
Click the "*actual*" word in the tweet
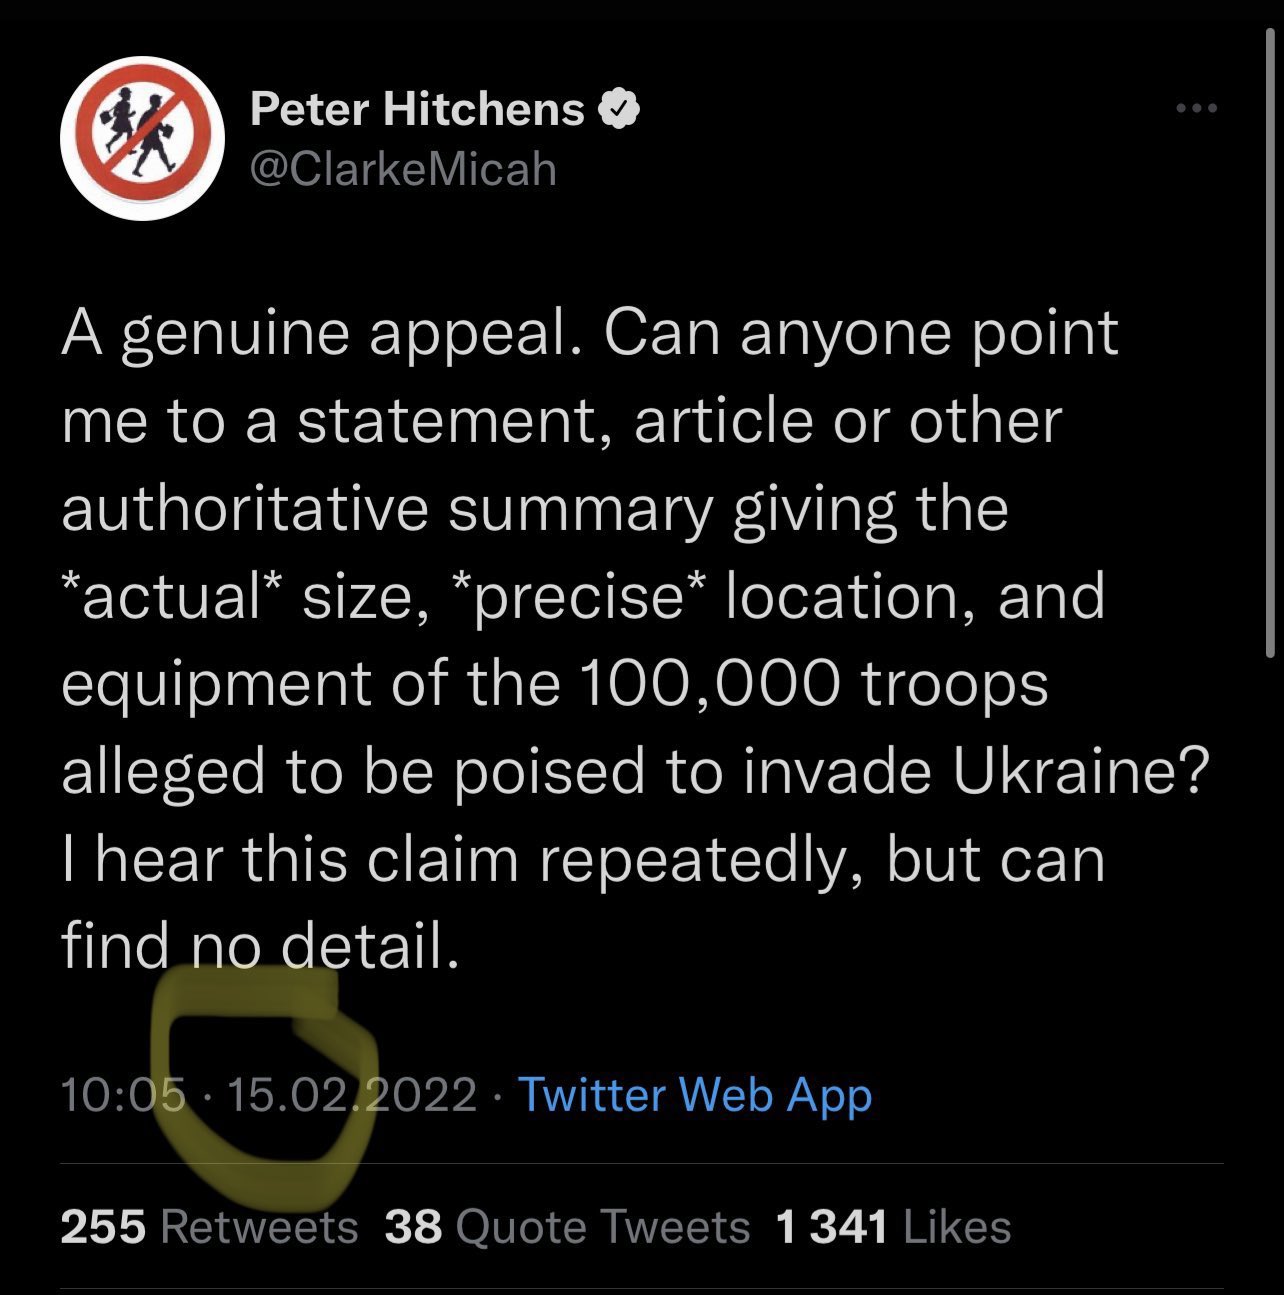(x=174, y=596)
